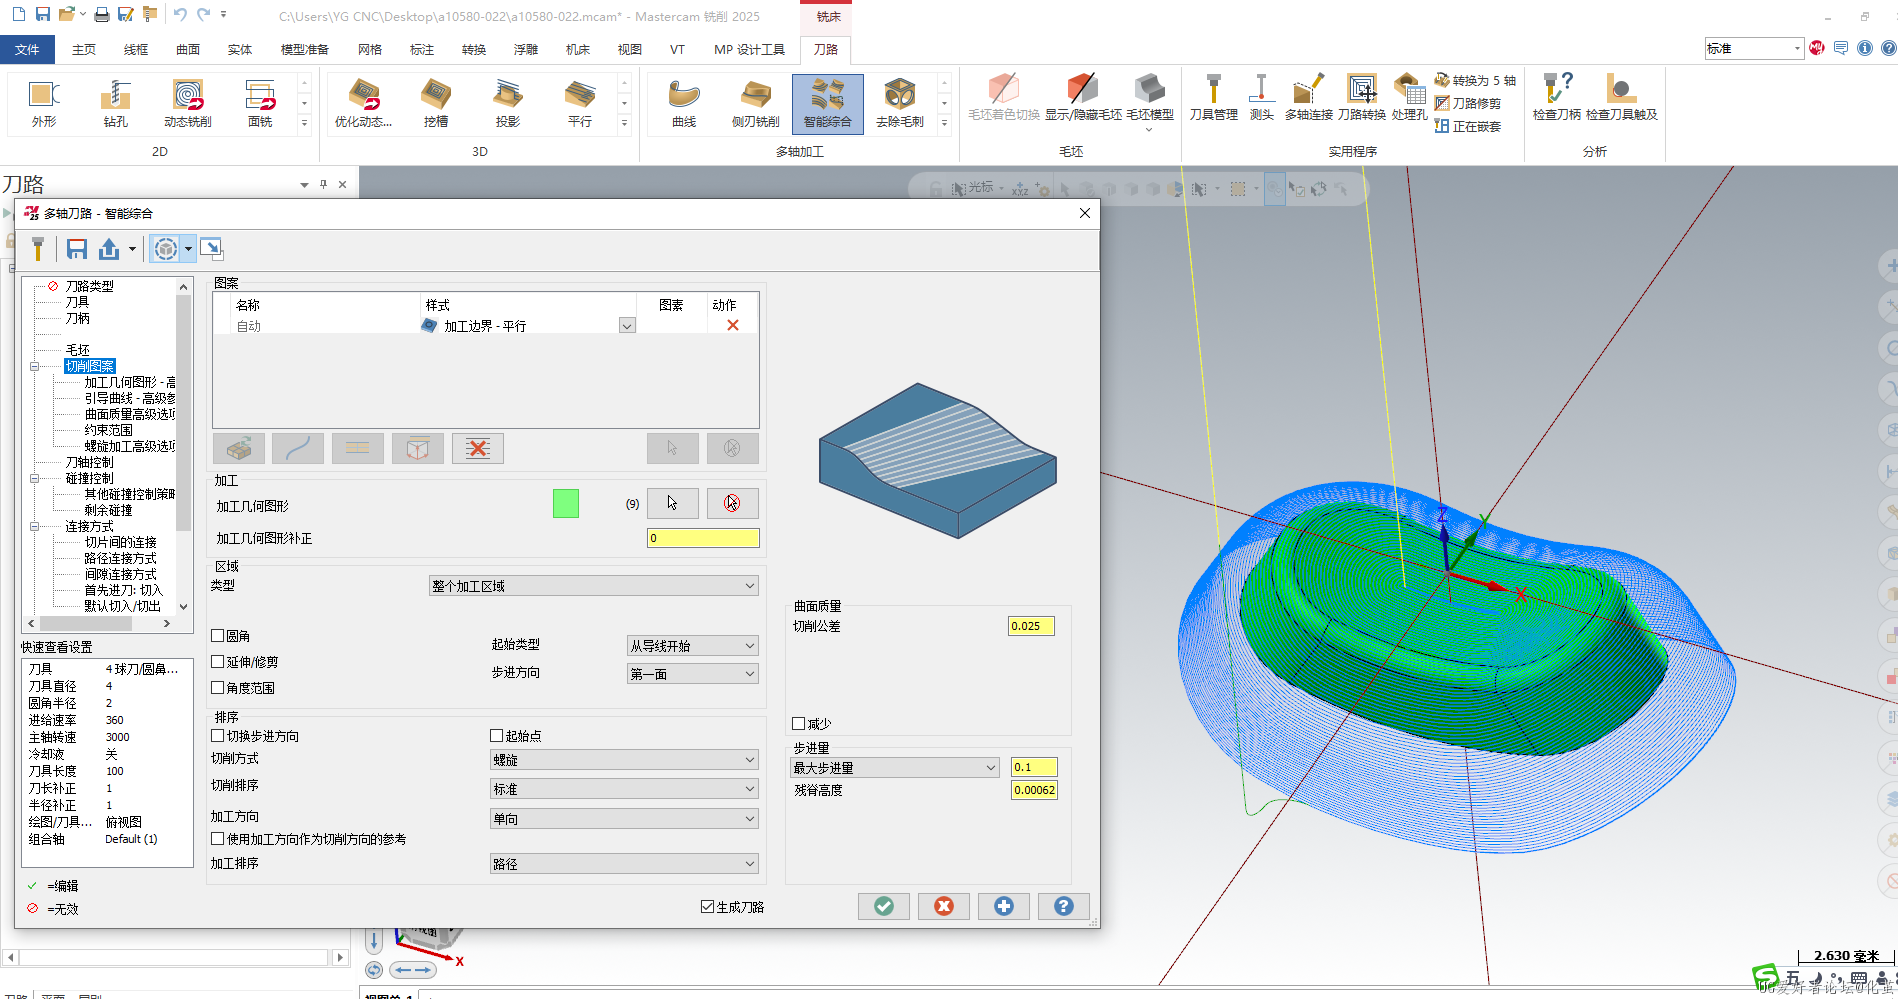Select the 投影 project toolpath icon
This screenshot has height=999, width=1898.
(x=508, y=103)
